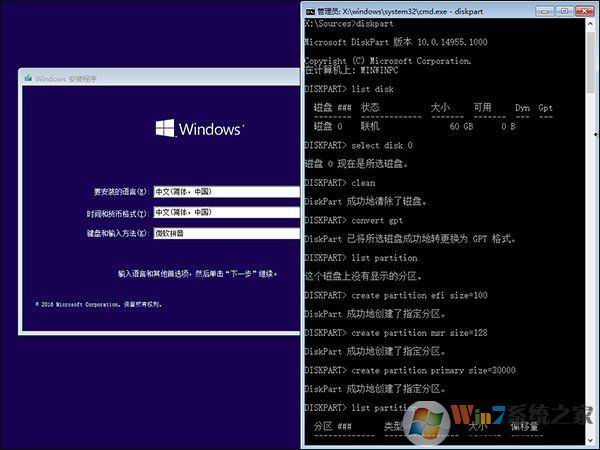Click the 'create partition efi size=100' line

[x=396, y=295]
